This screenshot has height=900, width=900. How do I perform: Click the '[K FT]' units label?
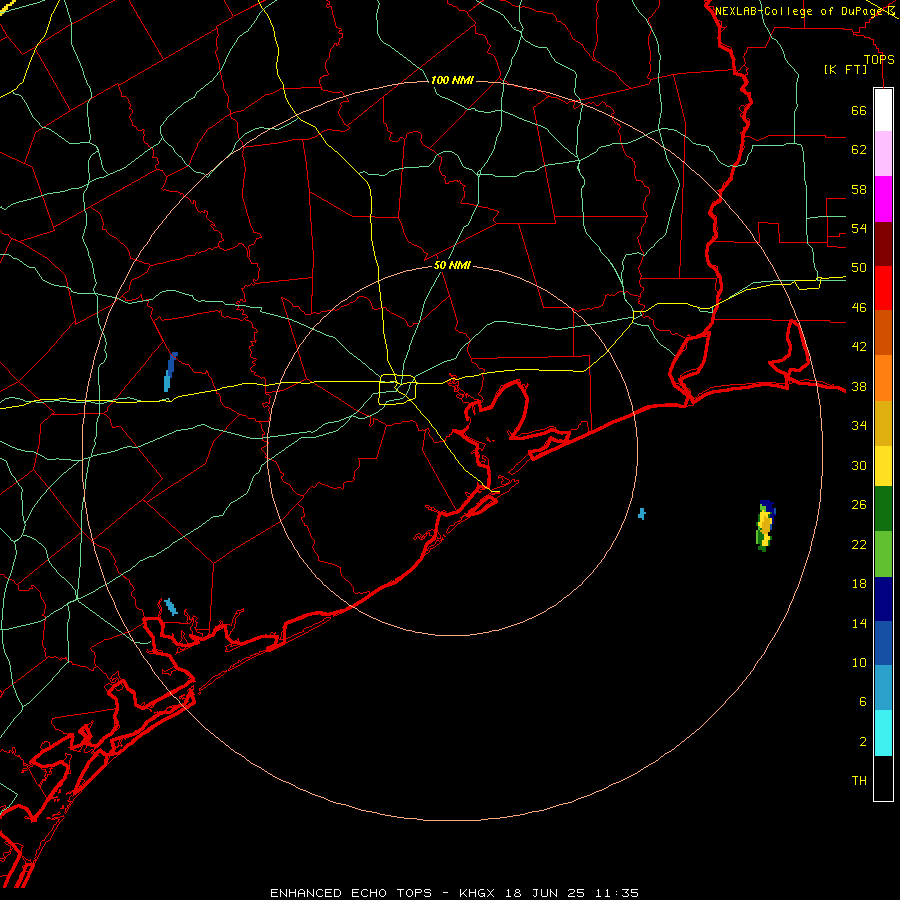pos(845,70)
